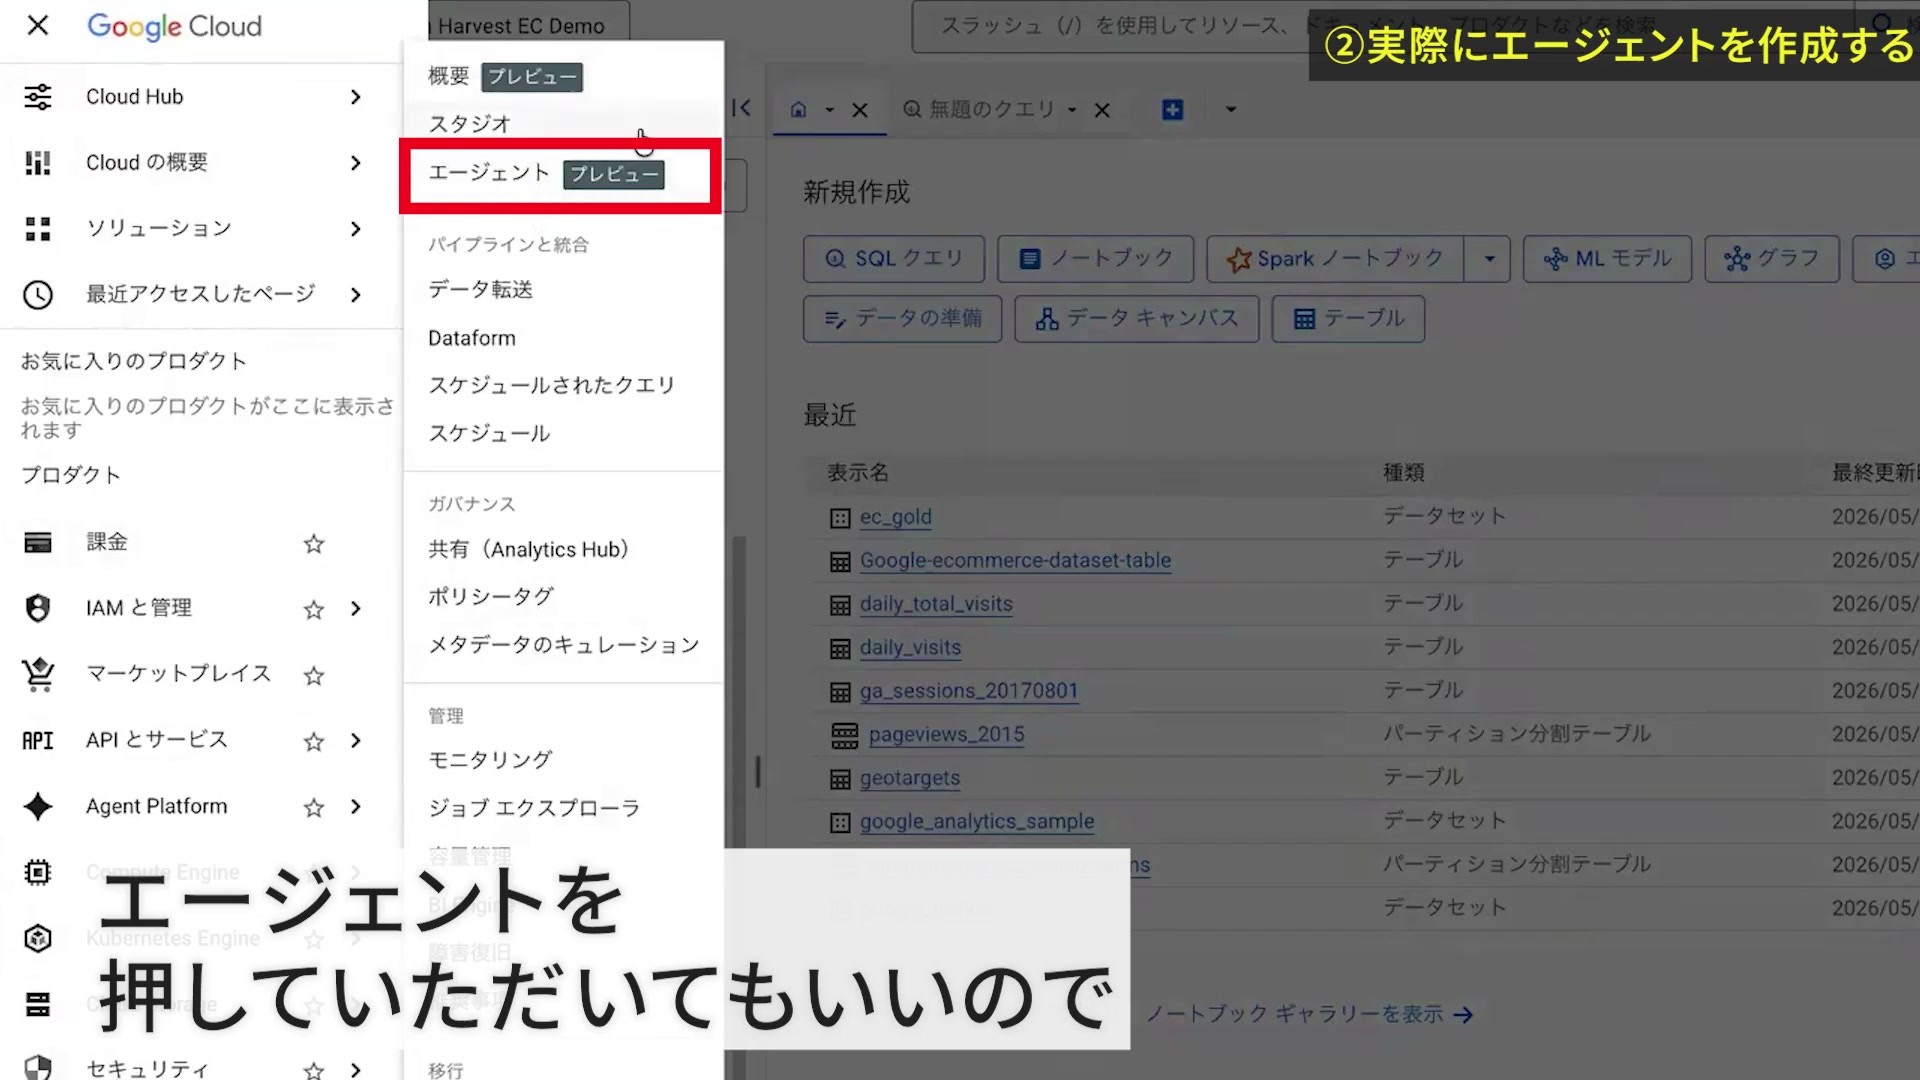Create a new ノートブック
This screenshot has width=1920, height=1080.
coord(1095,259)
